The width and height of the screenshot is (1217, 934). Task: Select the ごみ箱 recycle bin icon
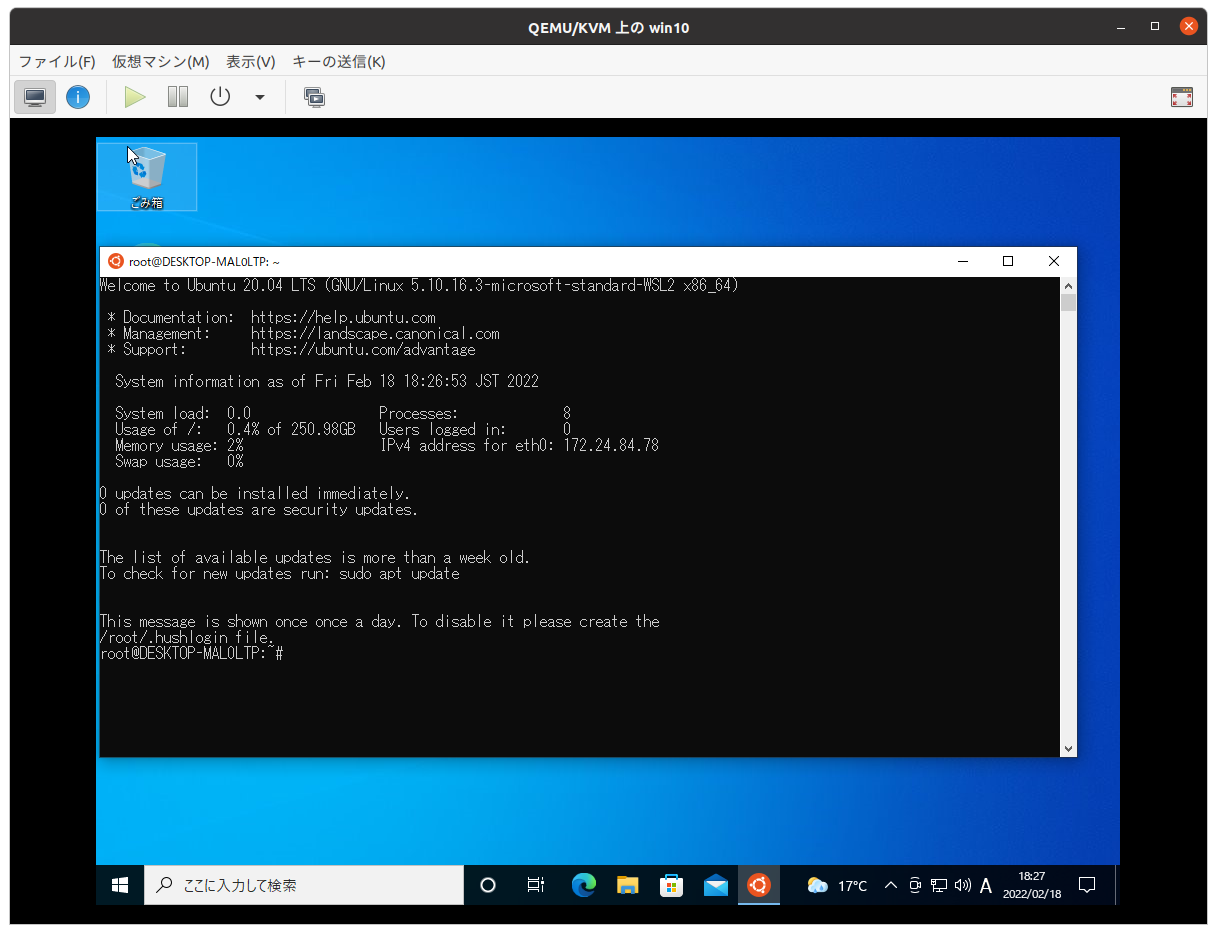(x=146, y=177)
